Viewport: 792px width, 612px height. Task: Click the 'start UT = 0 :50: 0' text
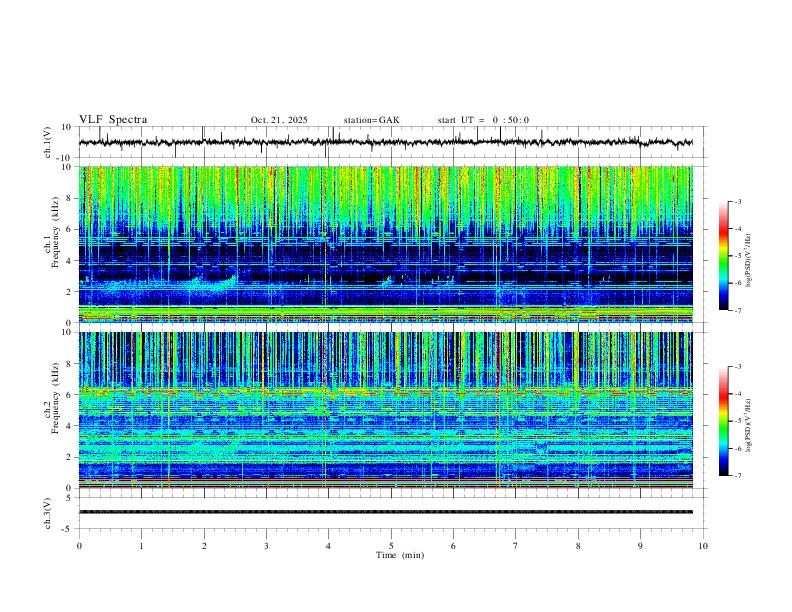(483, 120)
